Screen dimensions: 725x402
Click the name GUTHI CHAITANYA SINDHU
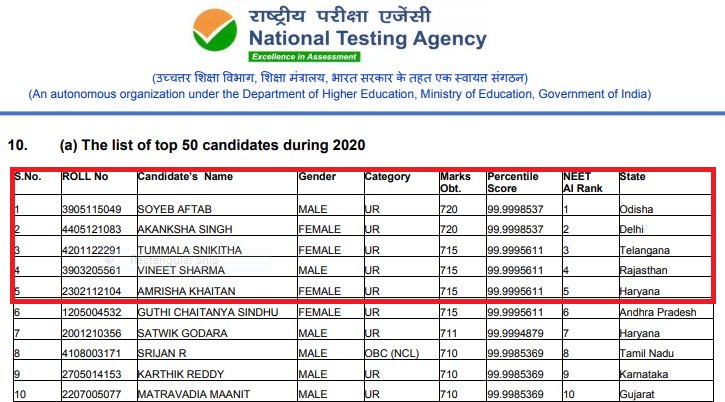click(x=208, y=312)
